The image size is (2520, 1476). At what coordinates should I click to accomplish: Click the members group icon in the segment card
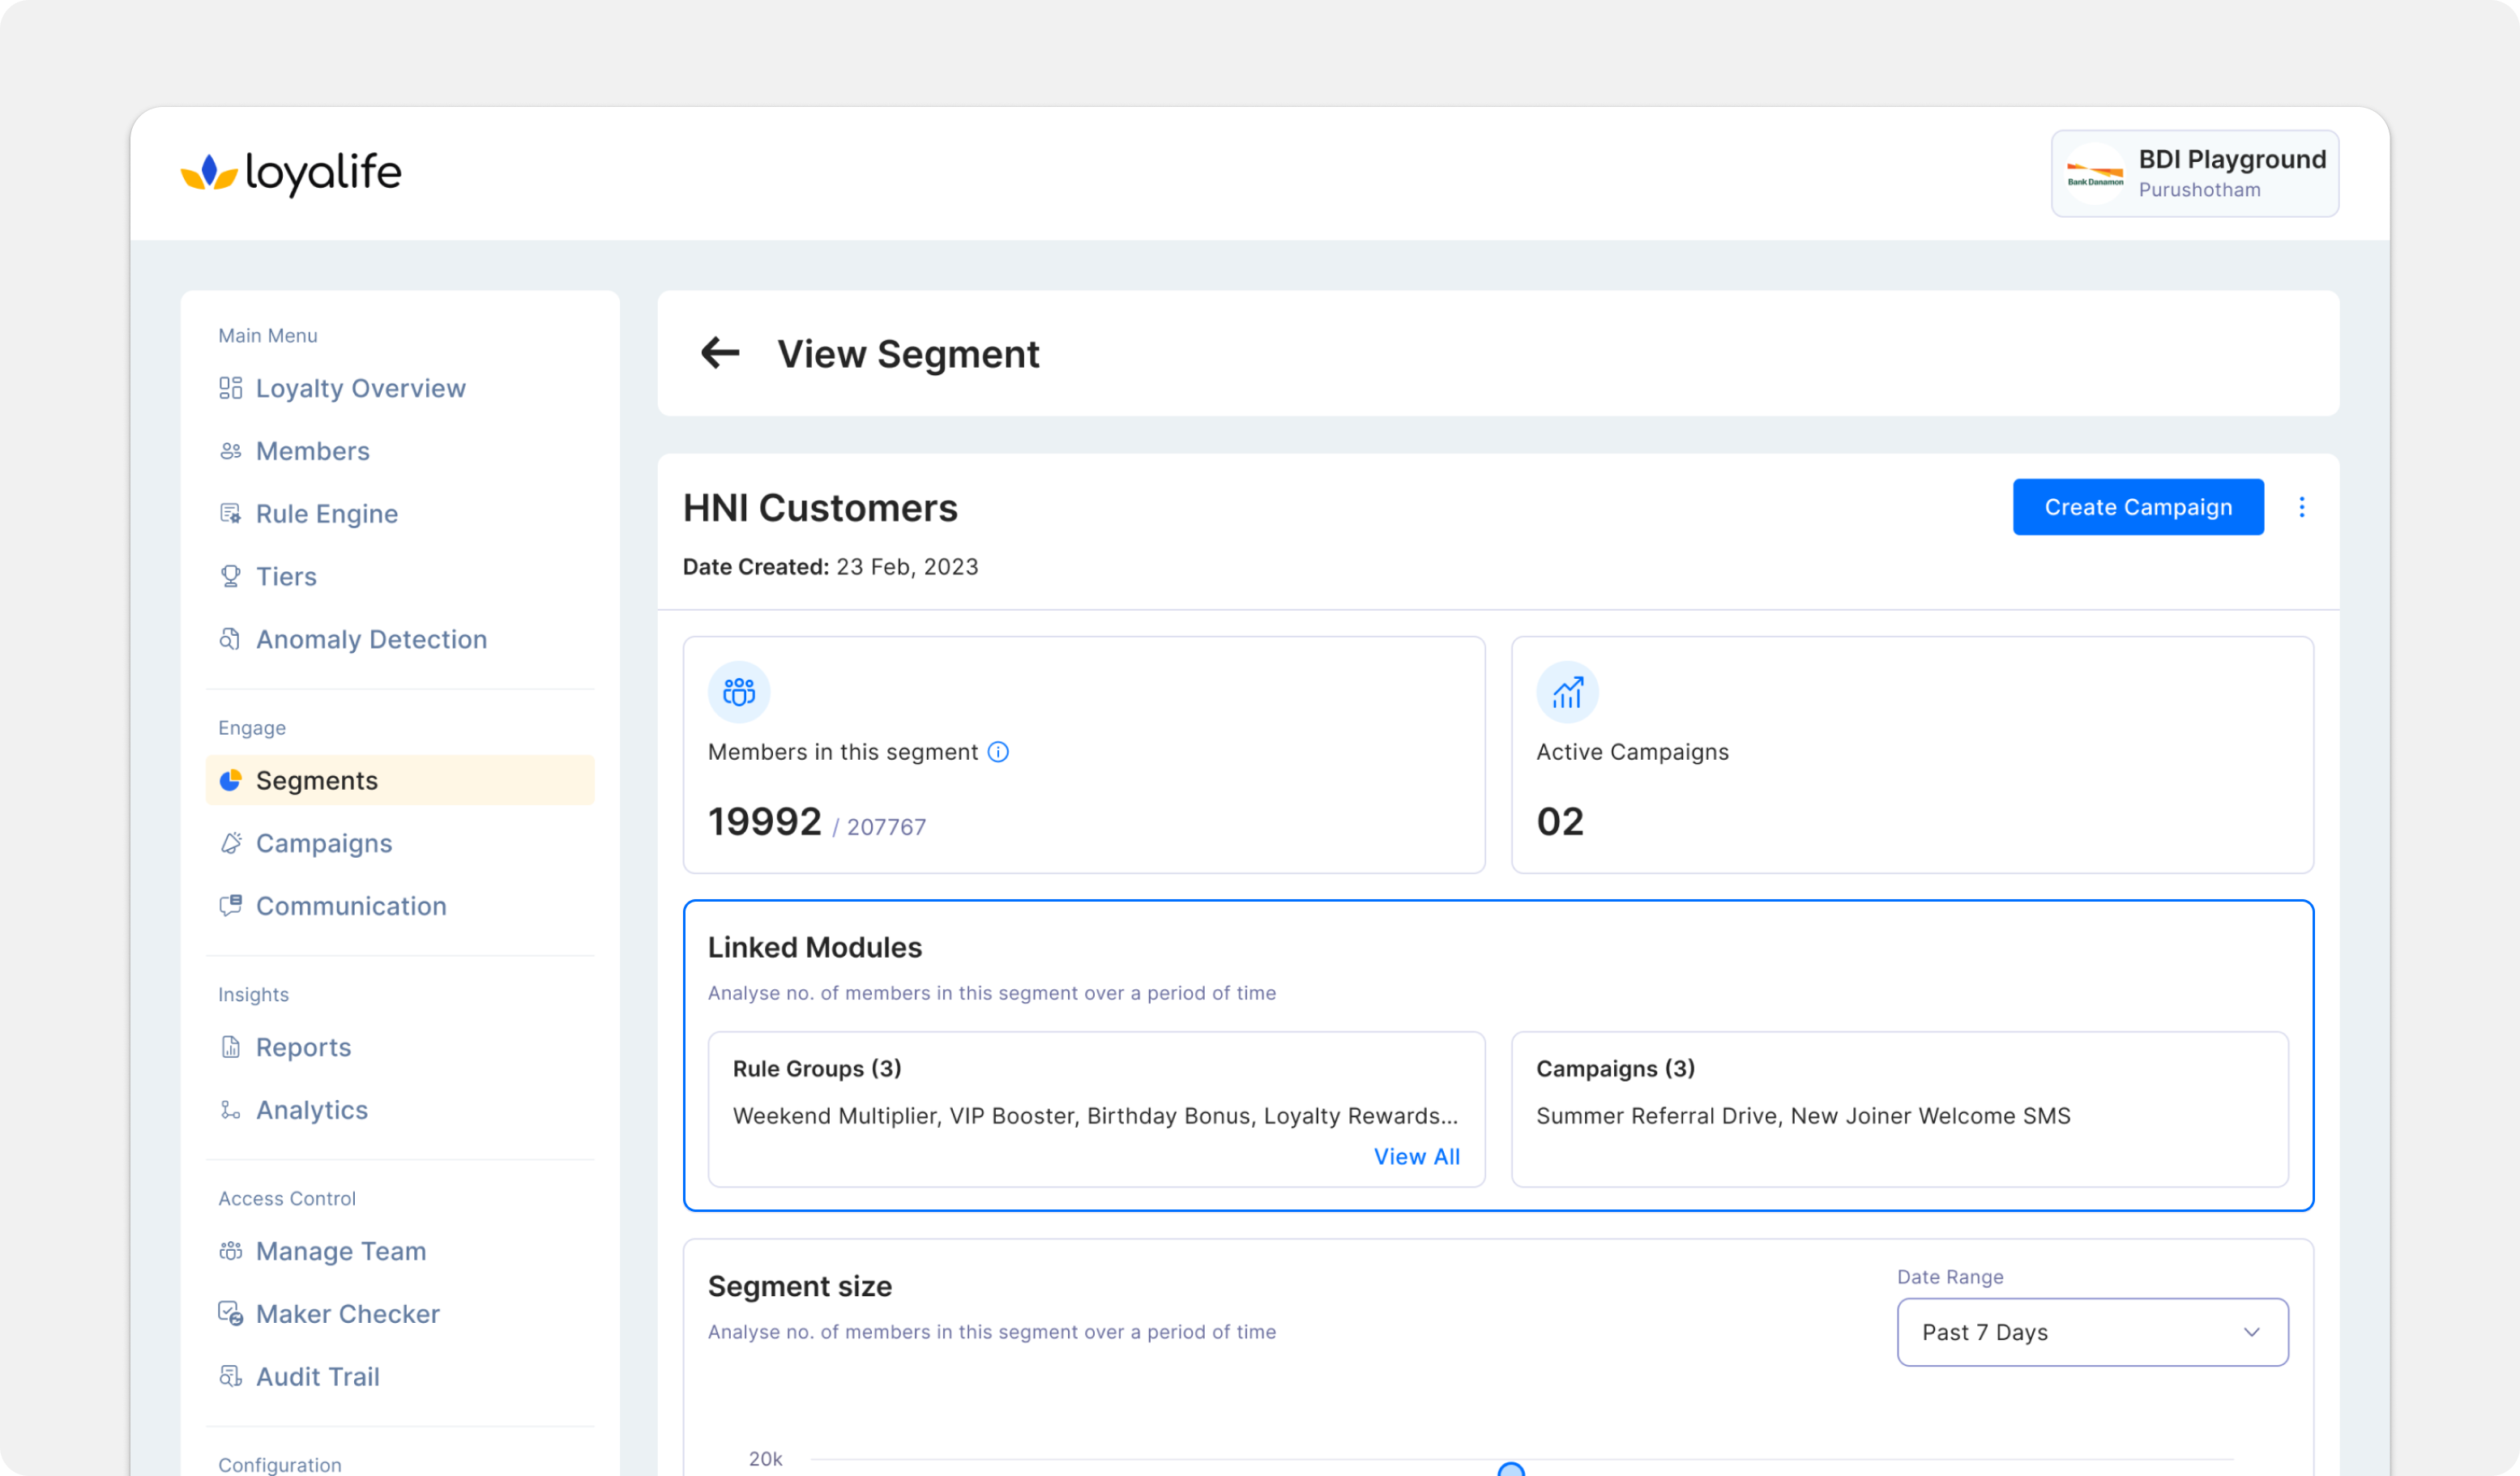(739, 692)
